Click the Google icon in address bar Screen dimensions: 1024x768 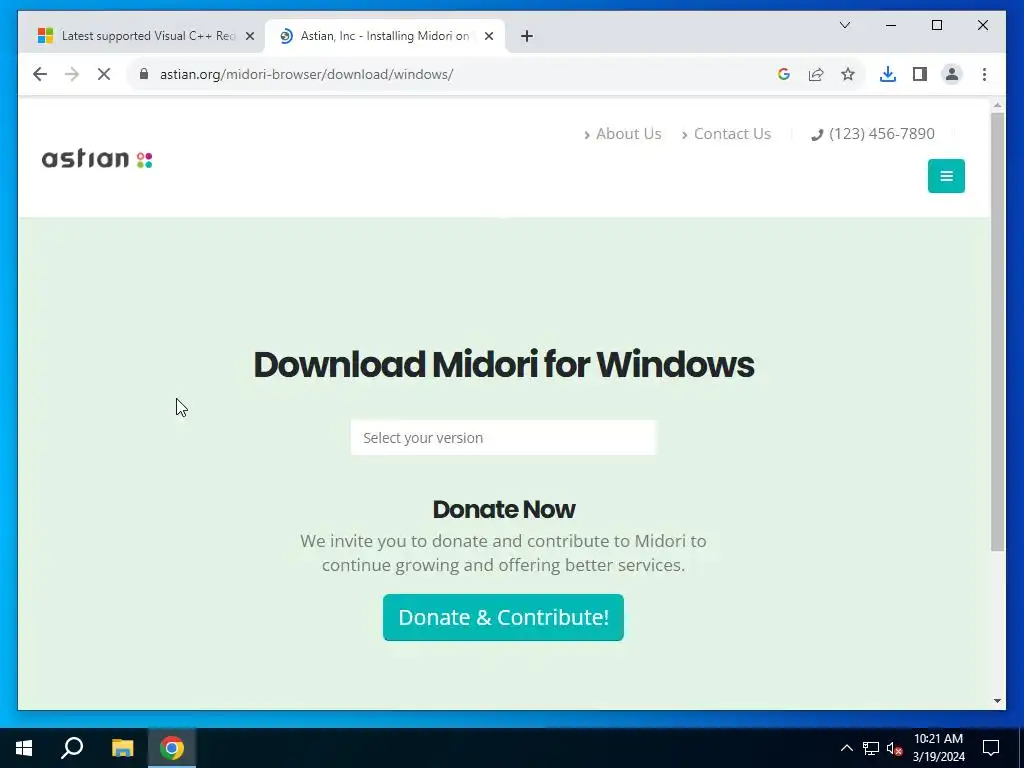click(784, 74)
